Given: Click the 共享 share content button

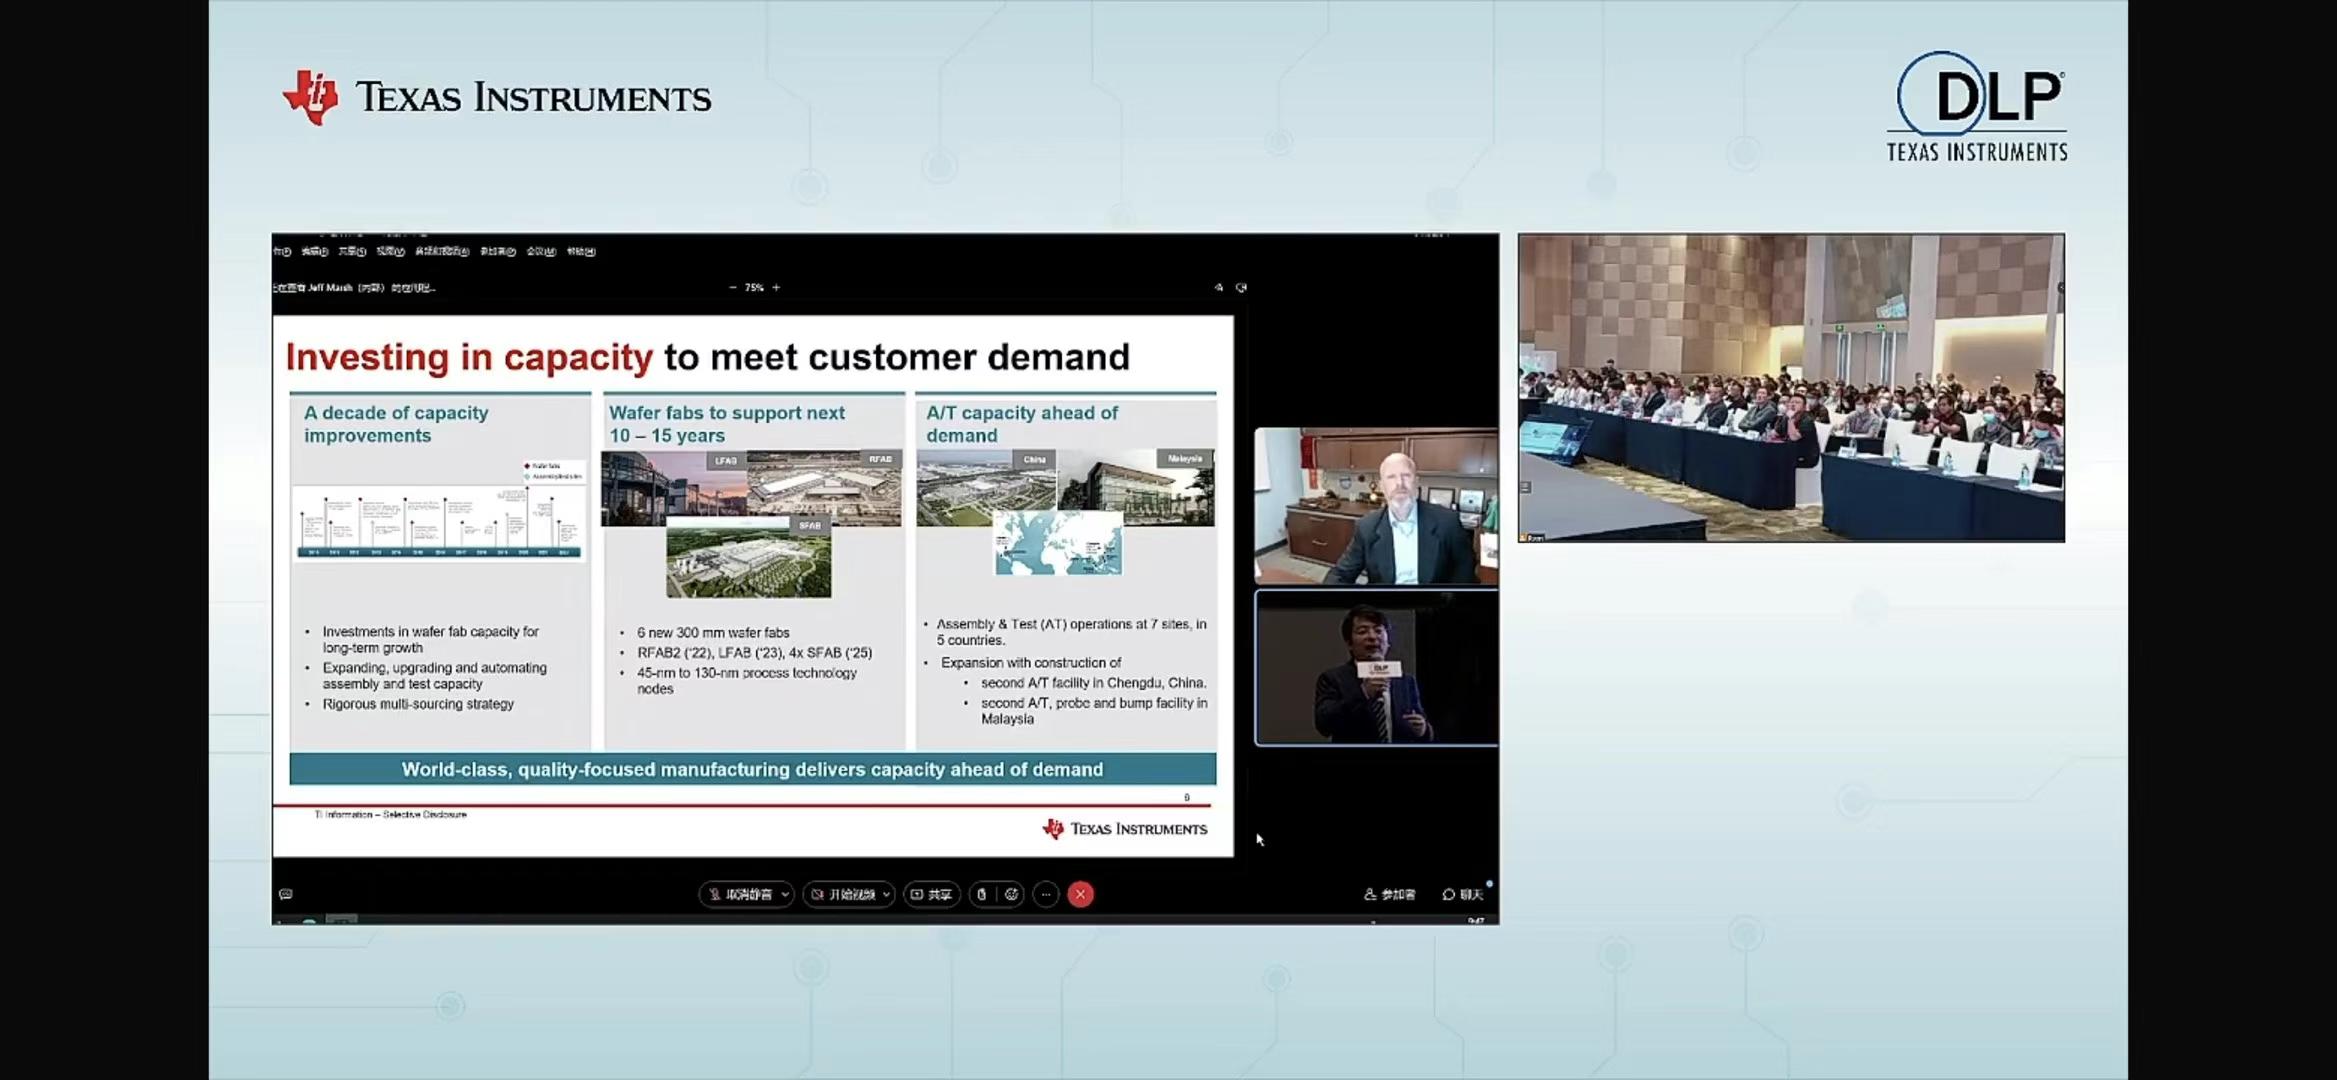Looking at the screenshot, I should 931,894.
